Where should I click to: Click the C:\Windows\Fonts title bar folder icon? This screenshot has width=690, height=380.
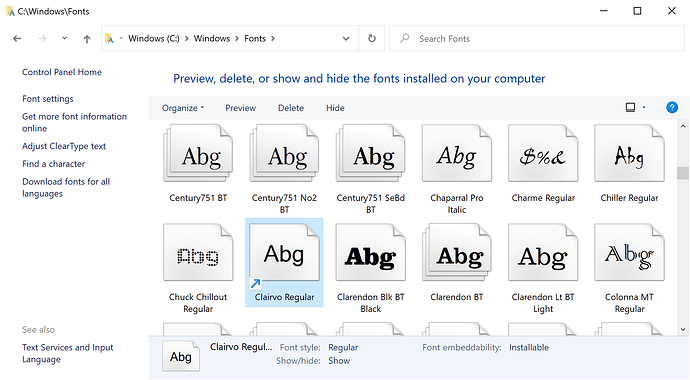[x=10, y=11]
